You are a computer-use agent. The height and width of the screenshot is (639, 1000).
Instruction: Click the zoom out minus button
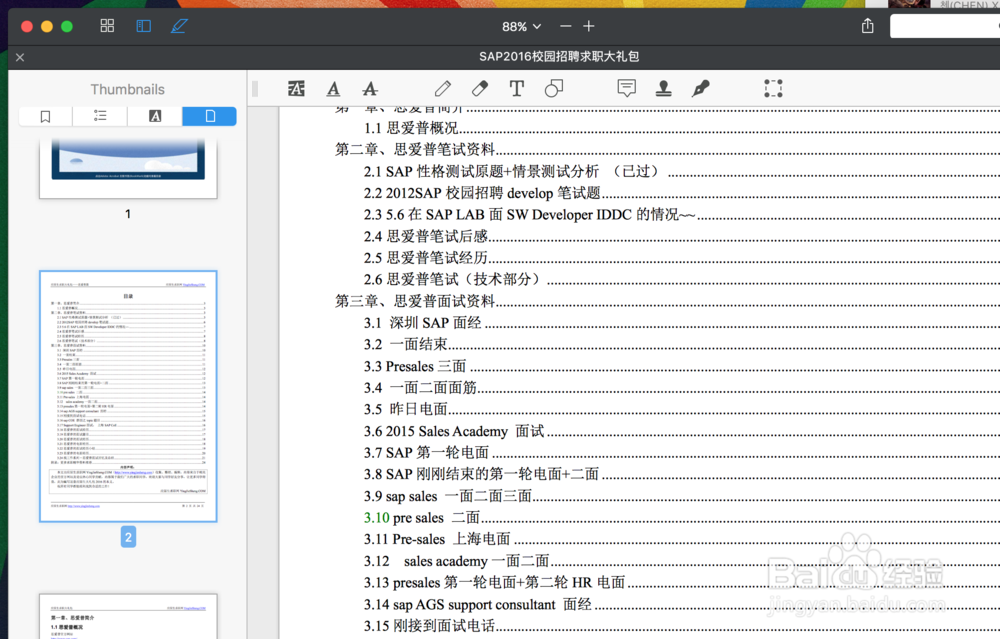tap(566, 26)
